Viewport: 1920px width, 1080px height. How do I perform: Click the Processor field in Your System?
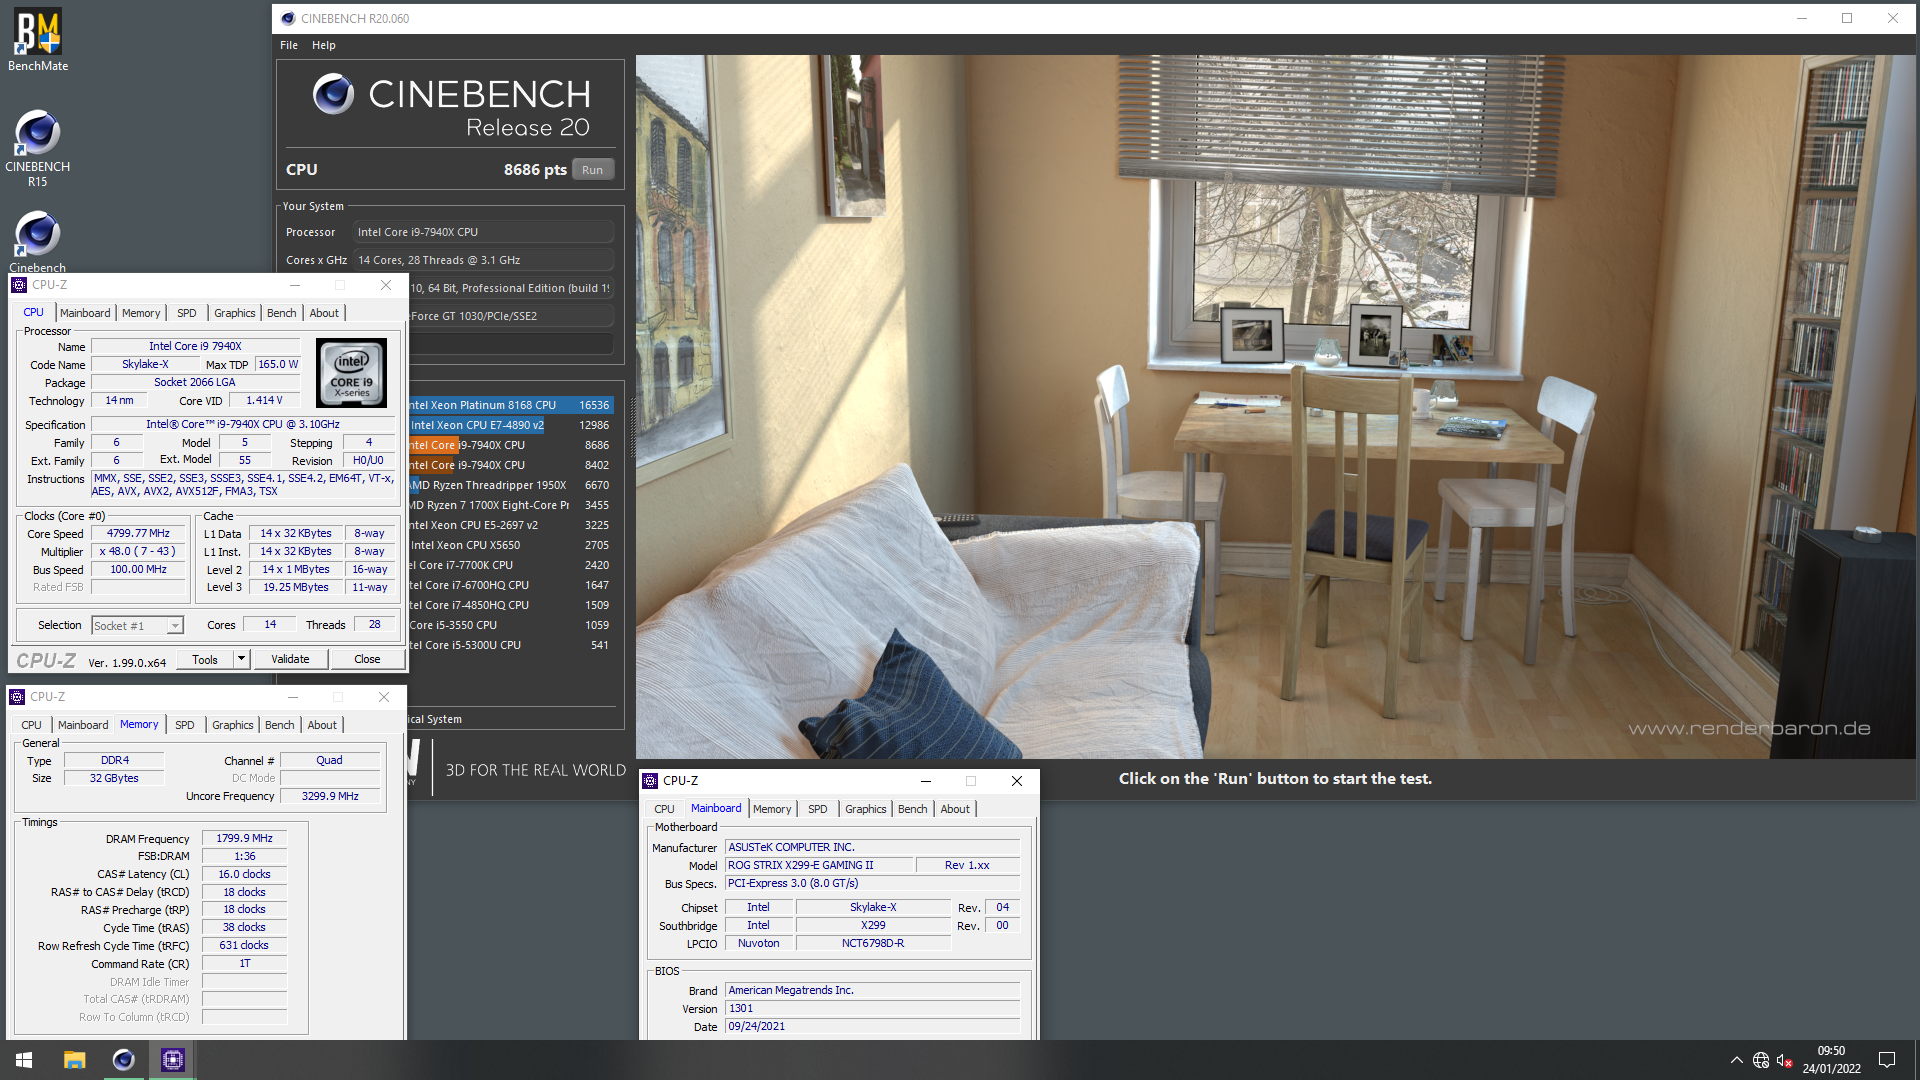[x=483, y=232]
